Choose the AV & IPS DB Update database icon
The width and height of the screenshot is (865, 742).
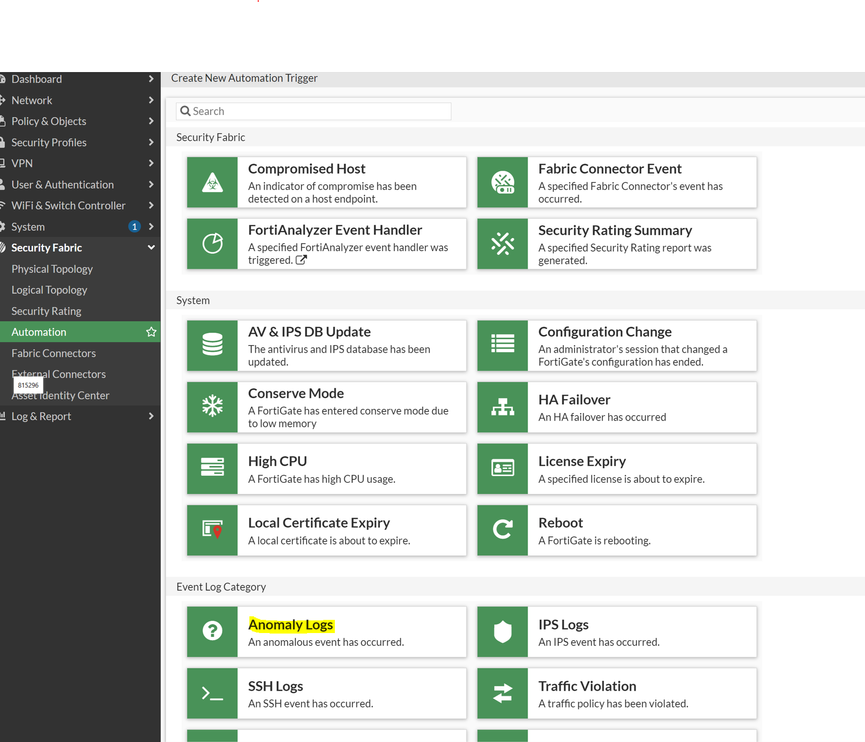pos(212,345)
